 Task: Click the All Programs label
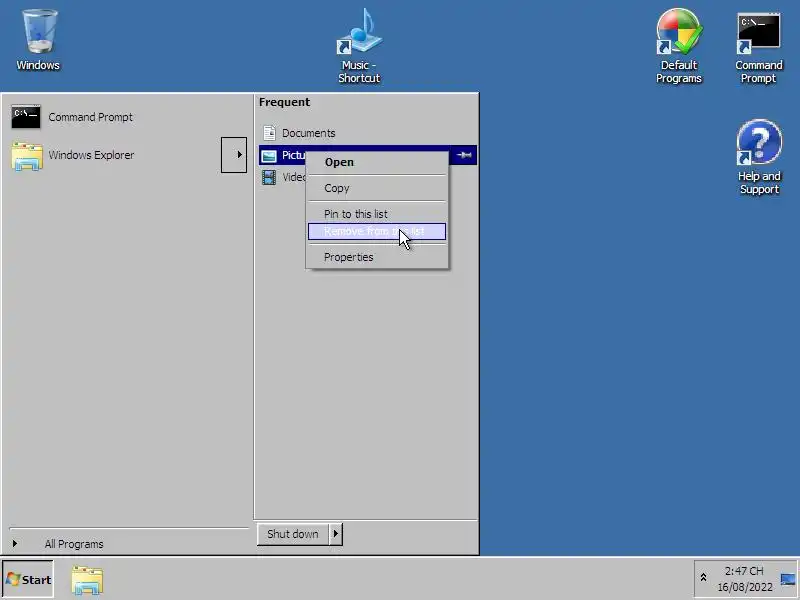click(74, 544)
